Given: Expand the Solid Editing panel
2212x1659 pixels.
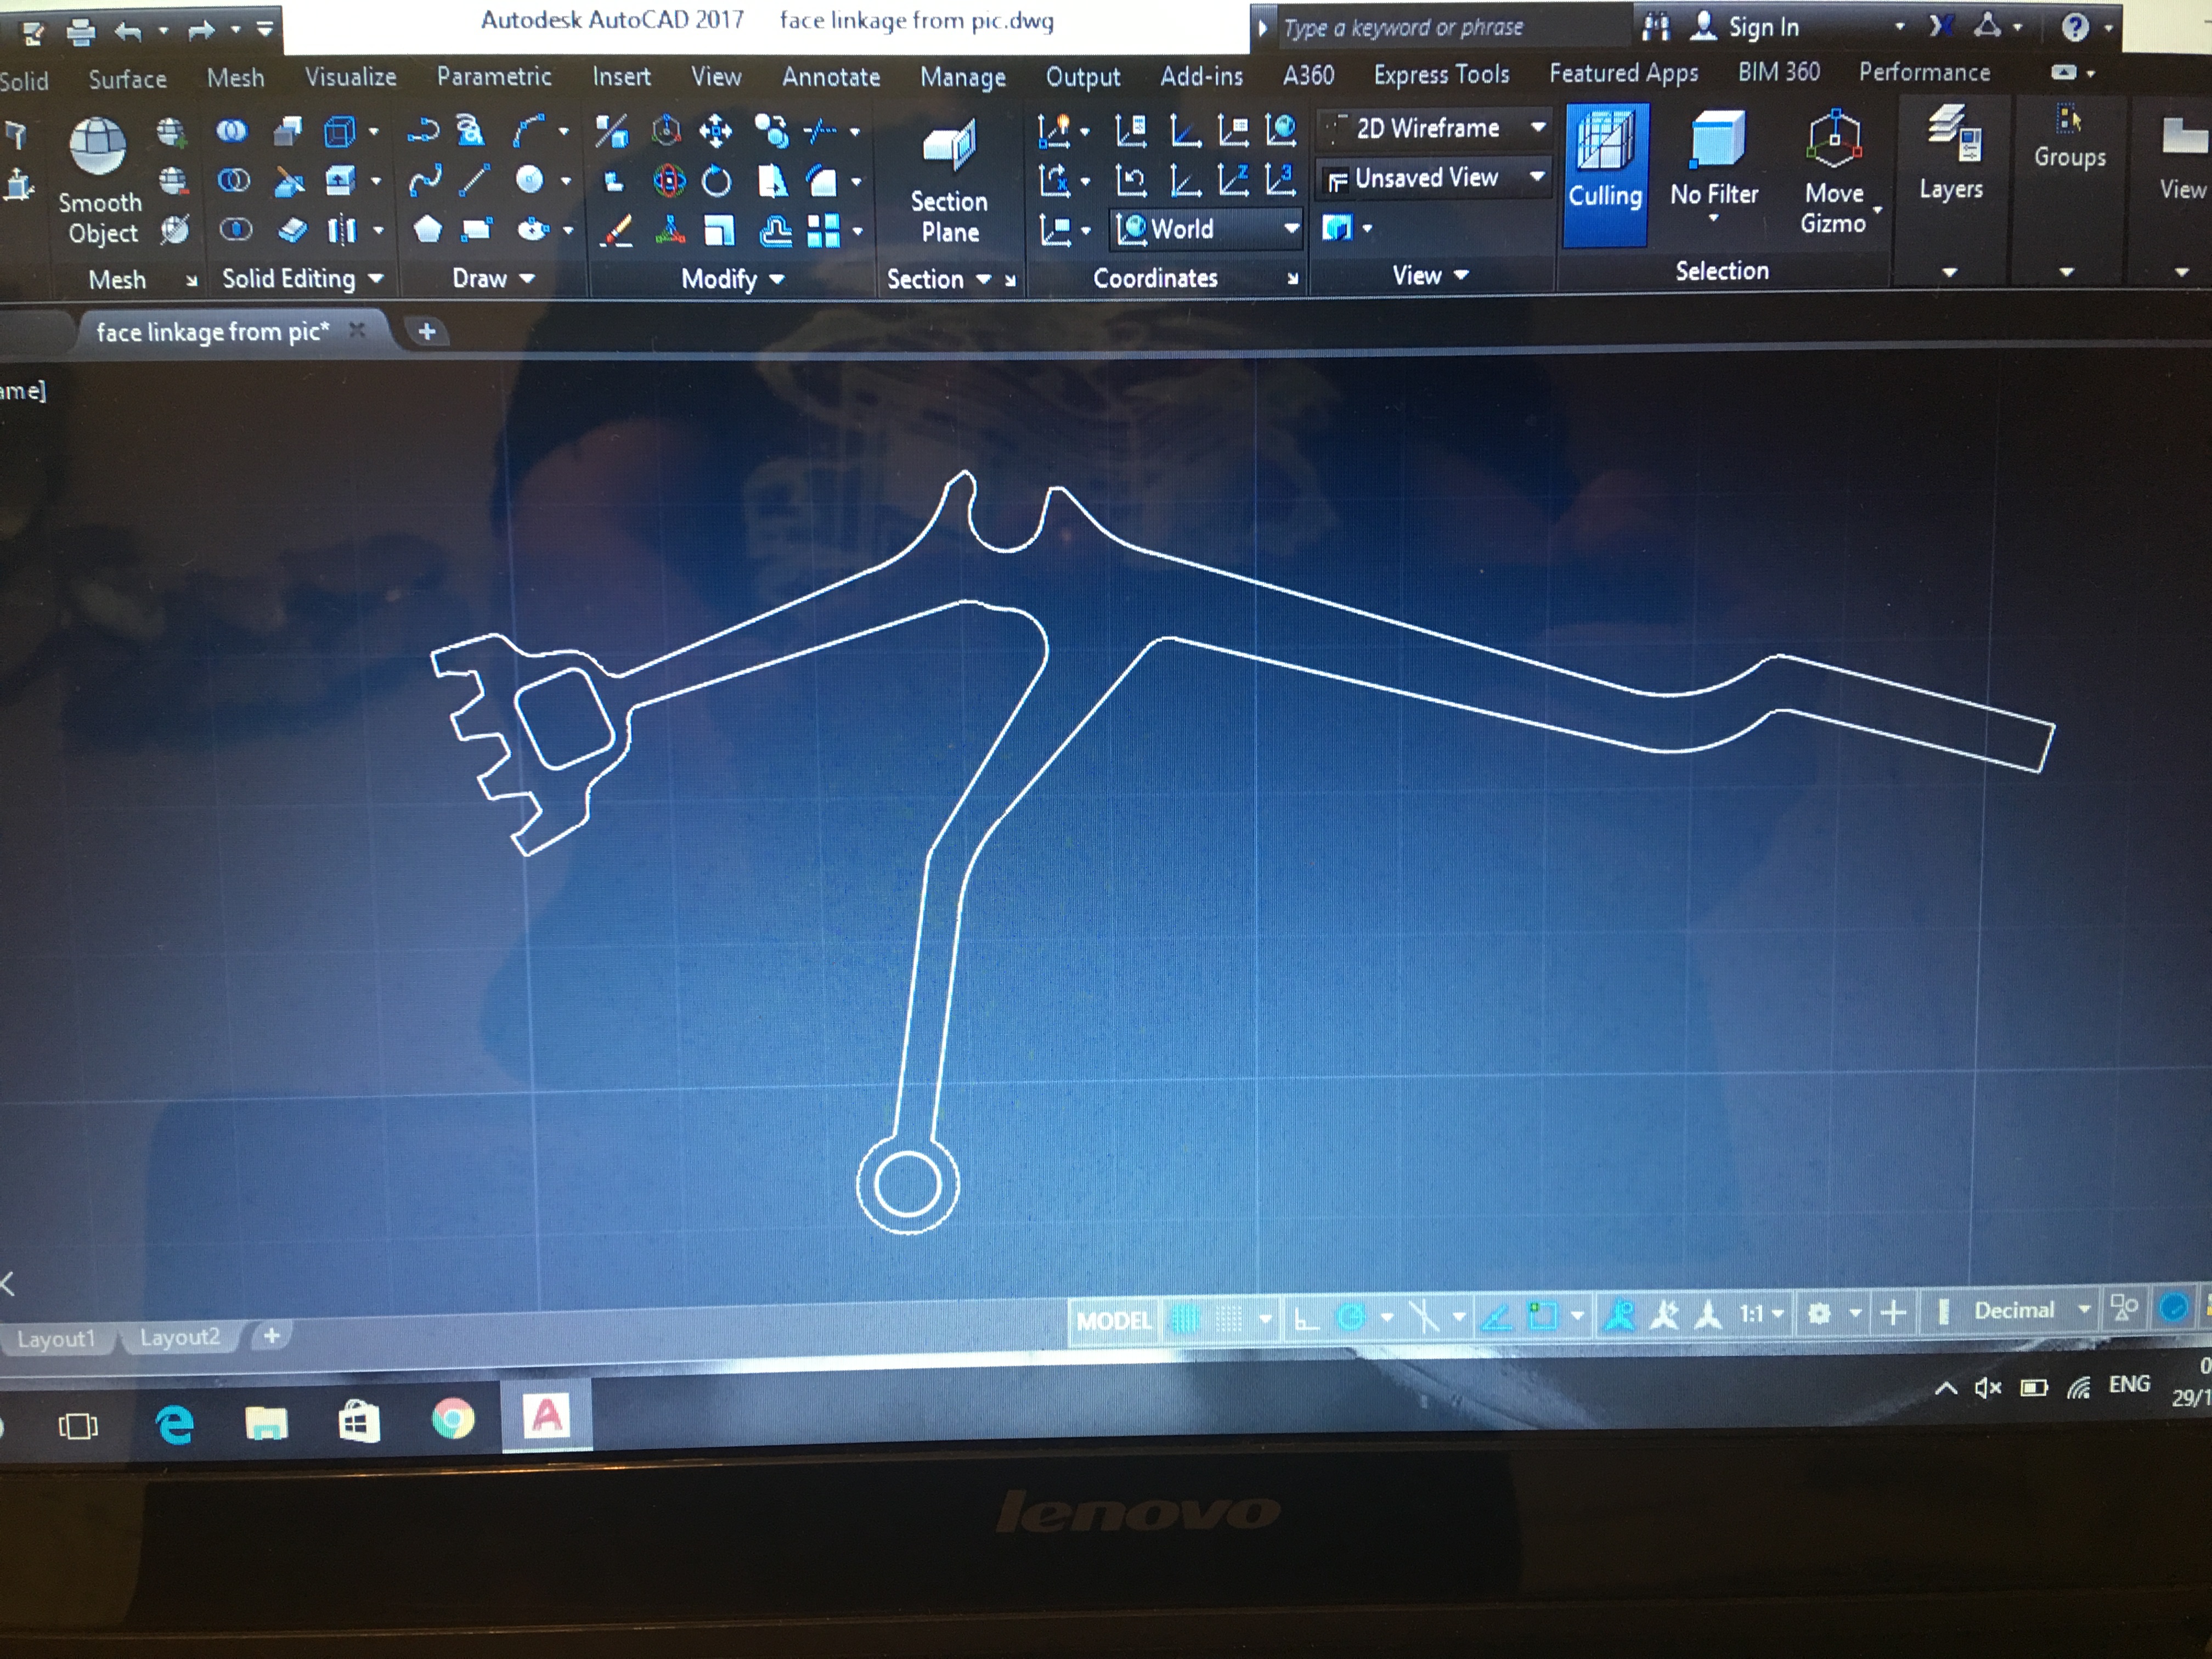Looking at the screenshot, I should [x=303, y=278].
